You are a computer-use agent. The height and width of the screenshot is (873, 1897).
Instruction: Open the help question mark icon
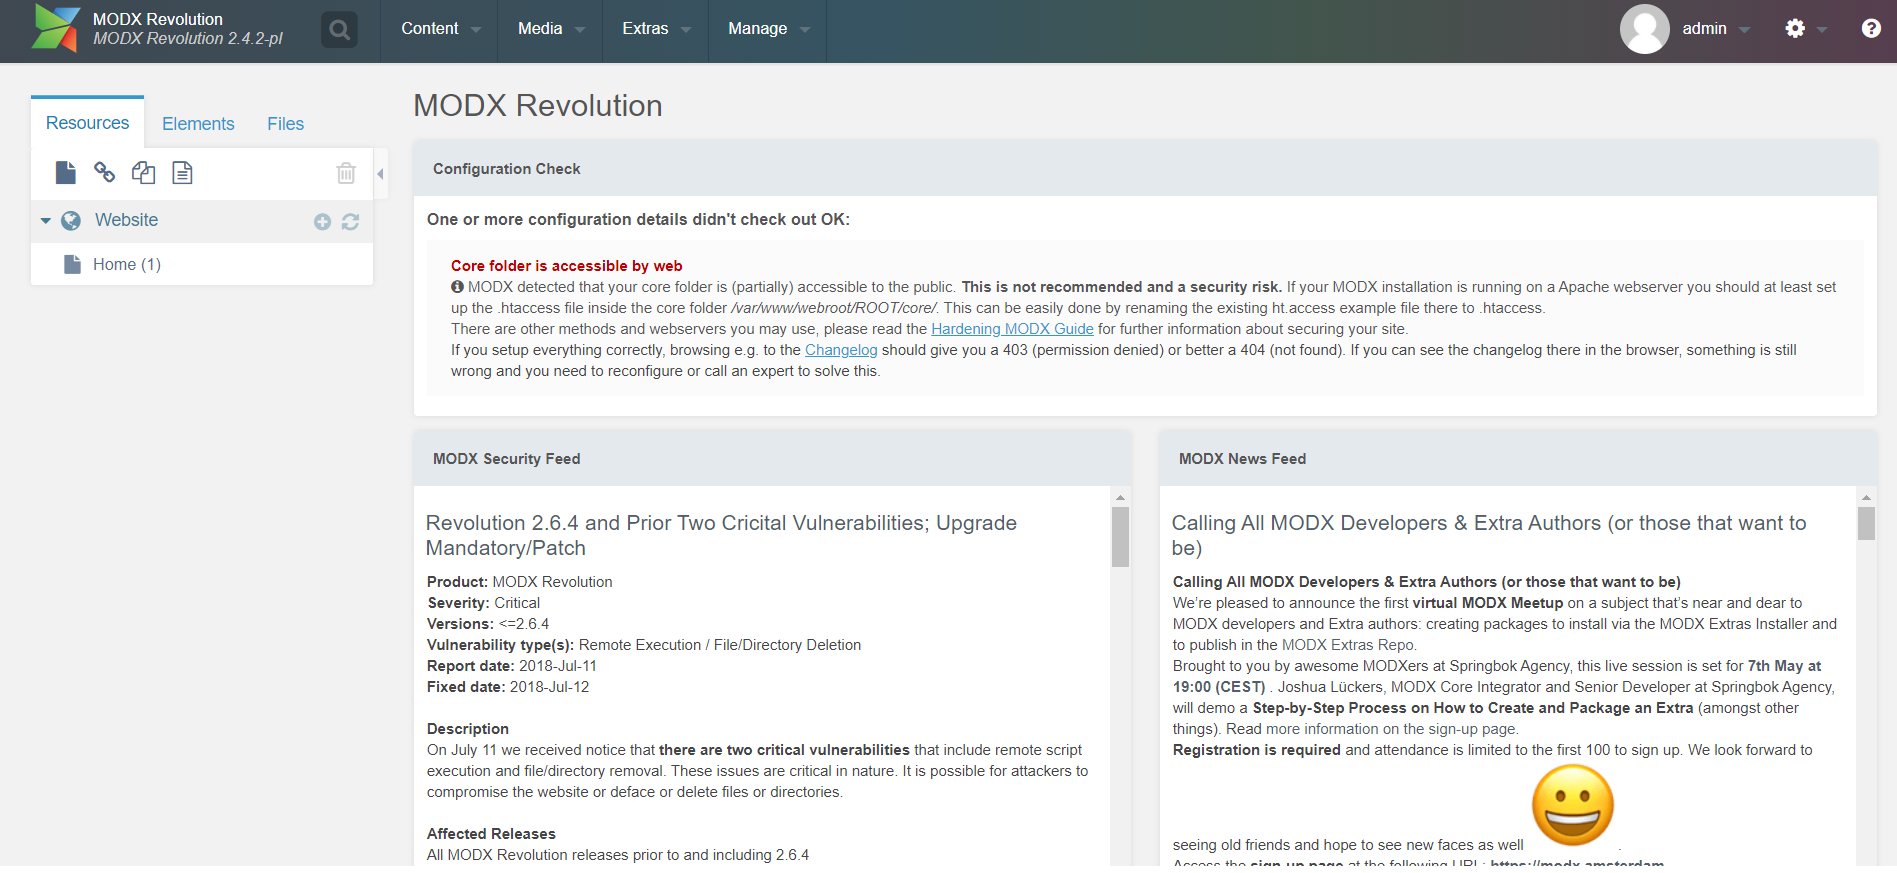[x=1871, y=29]
